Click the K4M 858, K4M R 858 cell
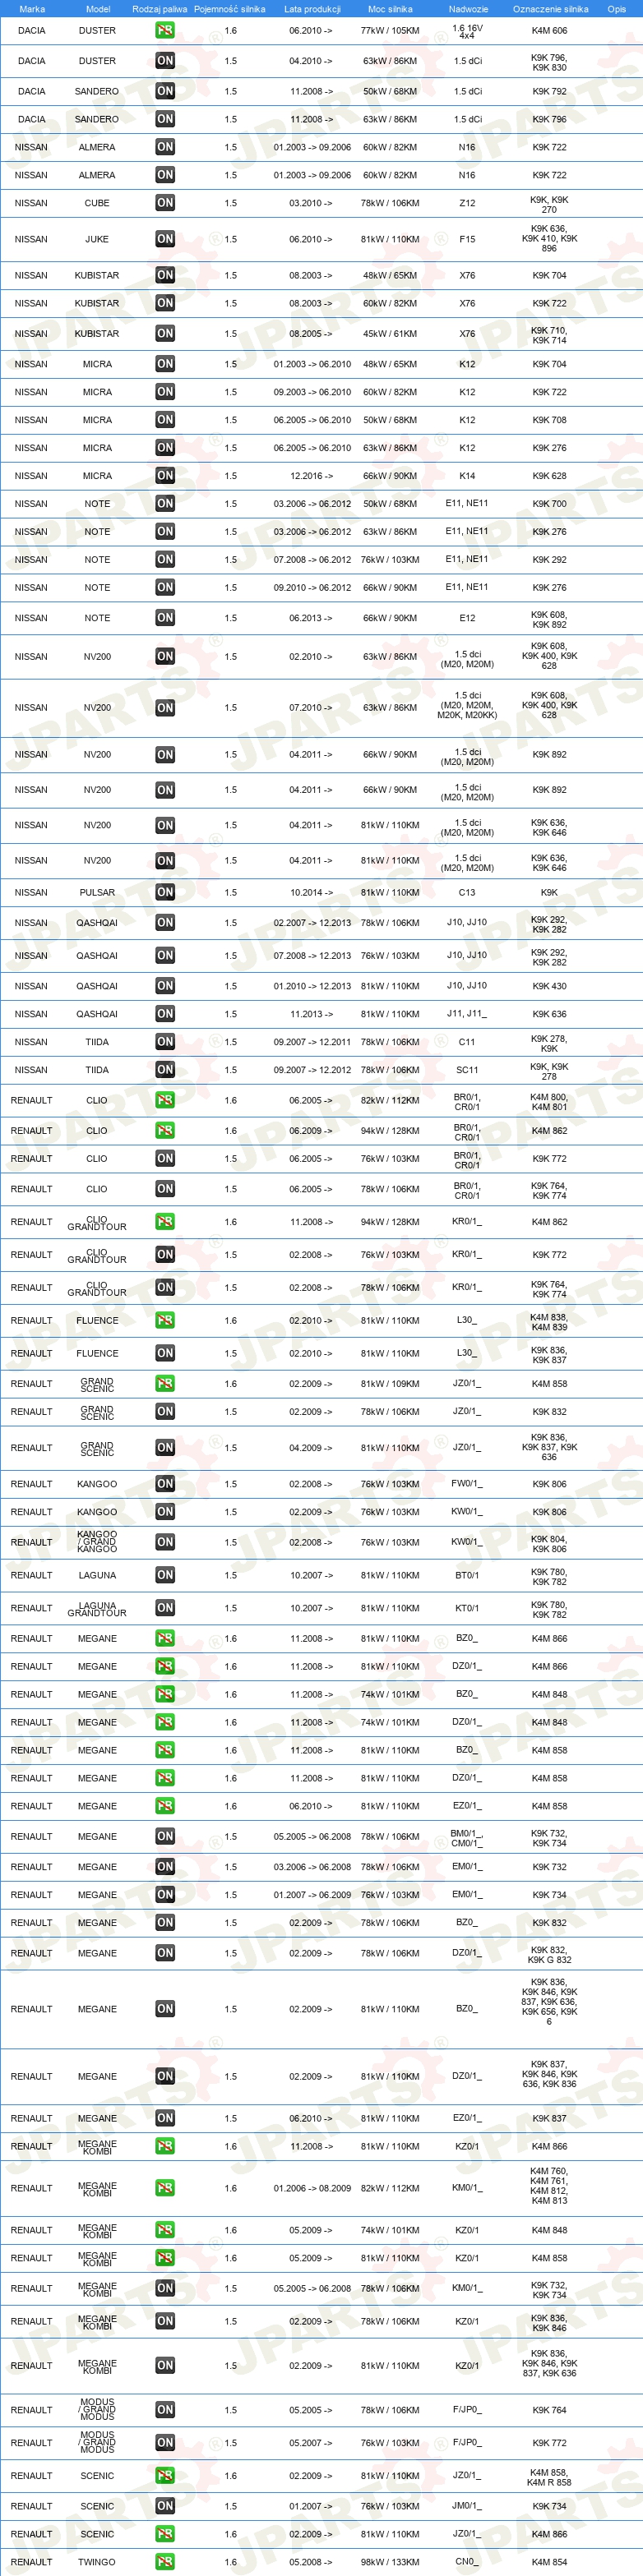Screen dimensions: 643x2576 coord(549,2477)
